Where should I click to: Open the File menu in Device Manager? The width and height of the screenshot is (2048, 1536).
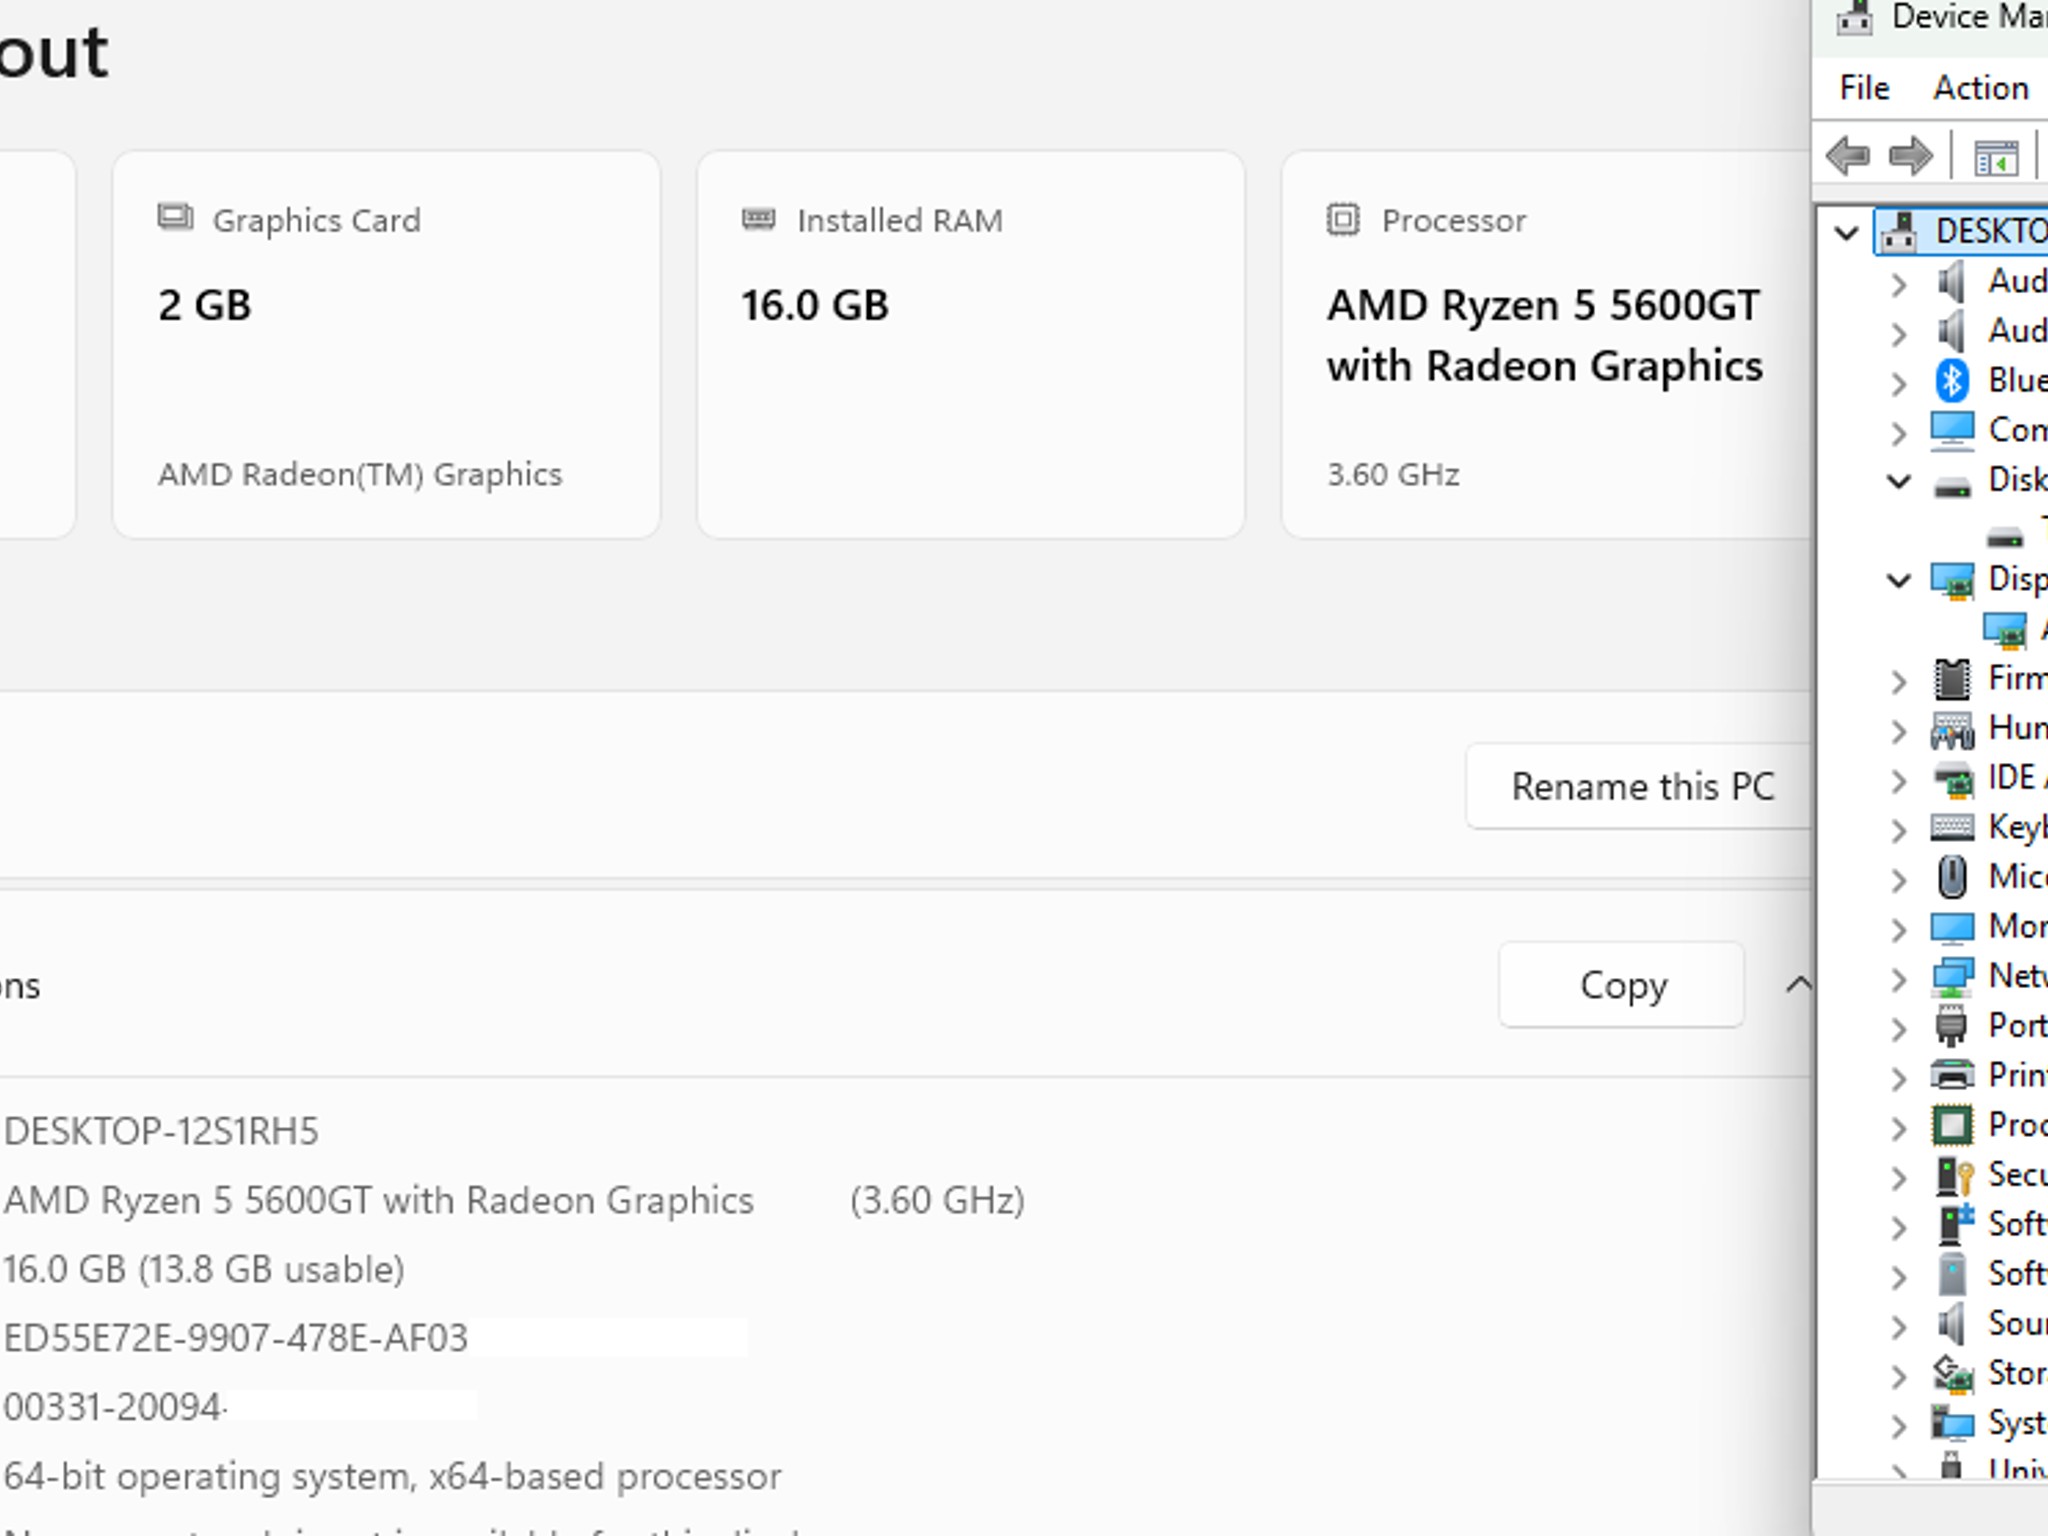pyautogui.click(x=1864, y=88)
